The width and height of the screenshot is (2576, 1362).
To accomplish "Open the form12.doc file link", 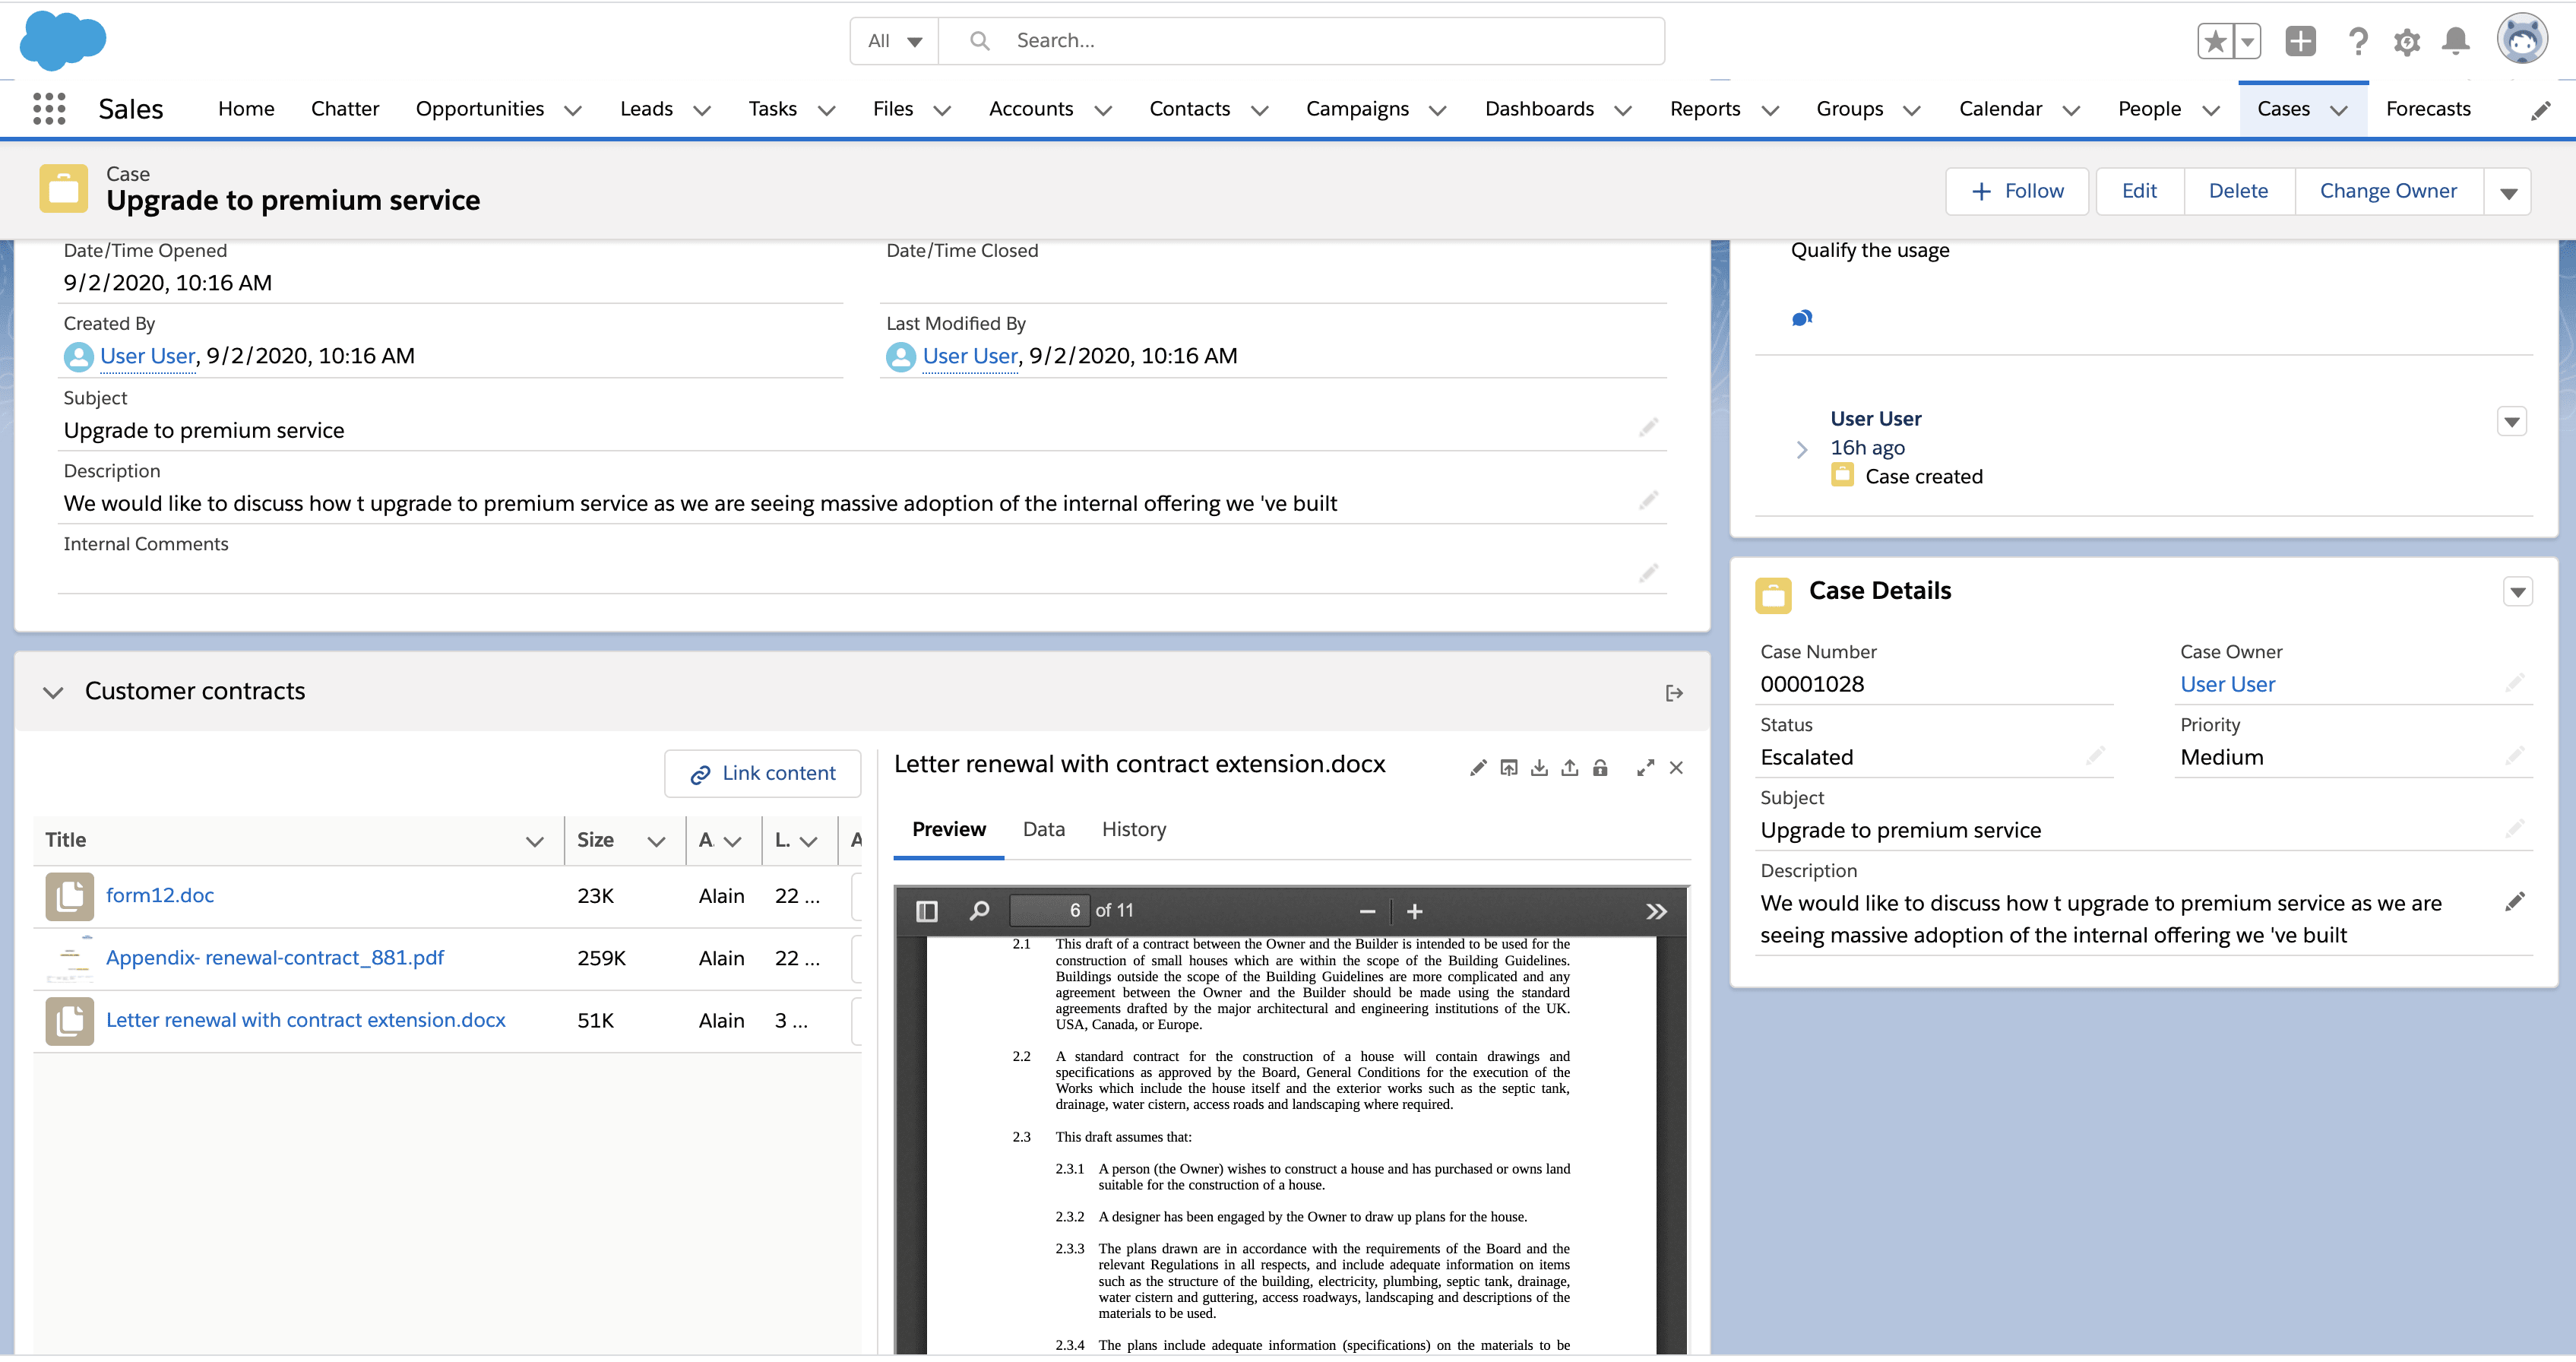I will point(160,895).
